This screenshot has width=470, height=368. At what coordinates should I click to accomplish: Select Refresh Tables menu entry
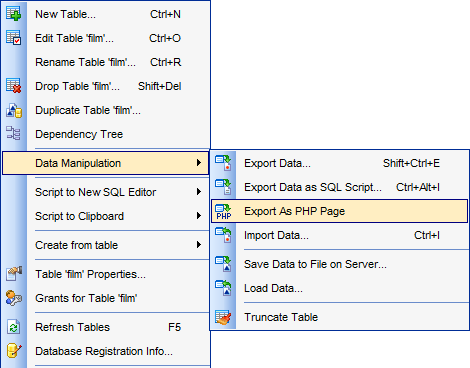point(106,327)
